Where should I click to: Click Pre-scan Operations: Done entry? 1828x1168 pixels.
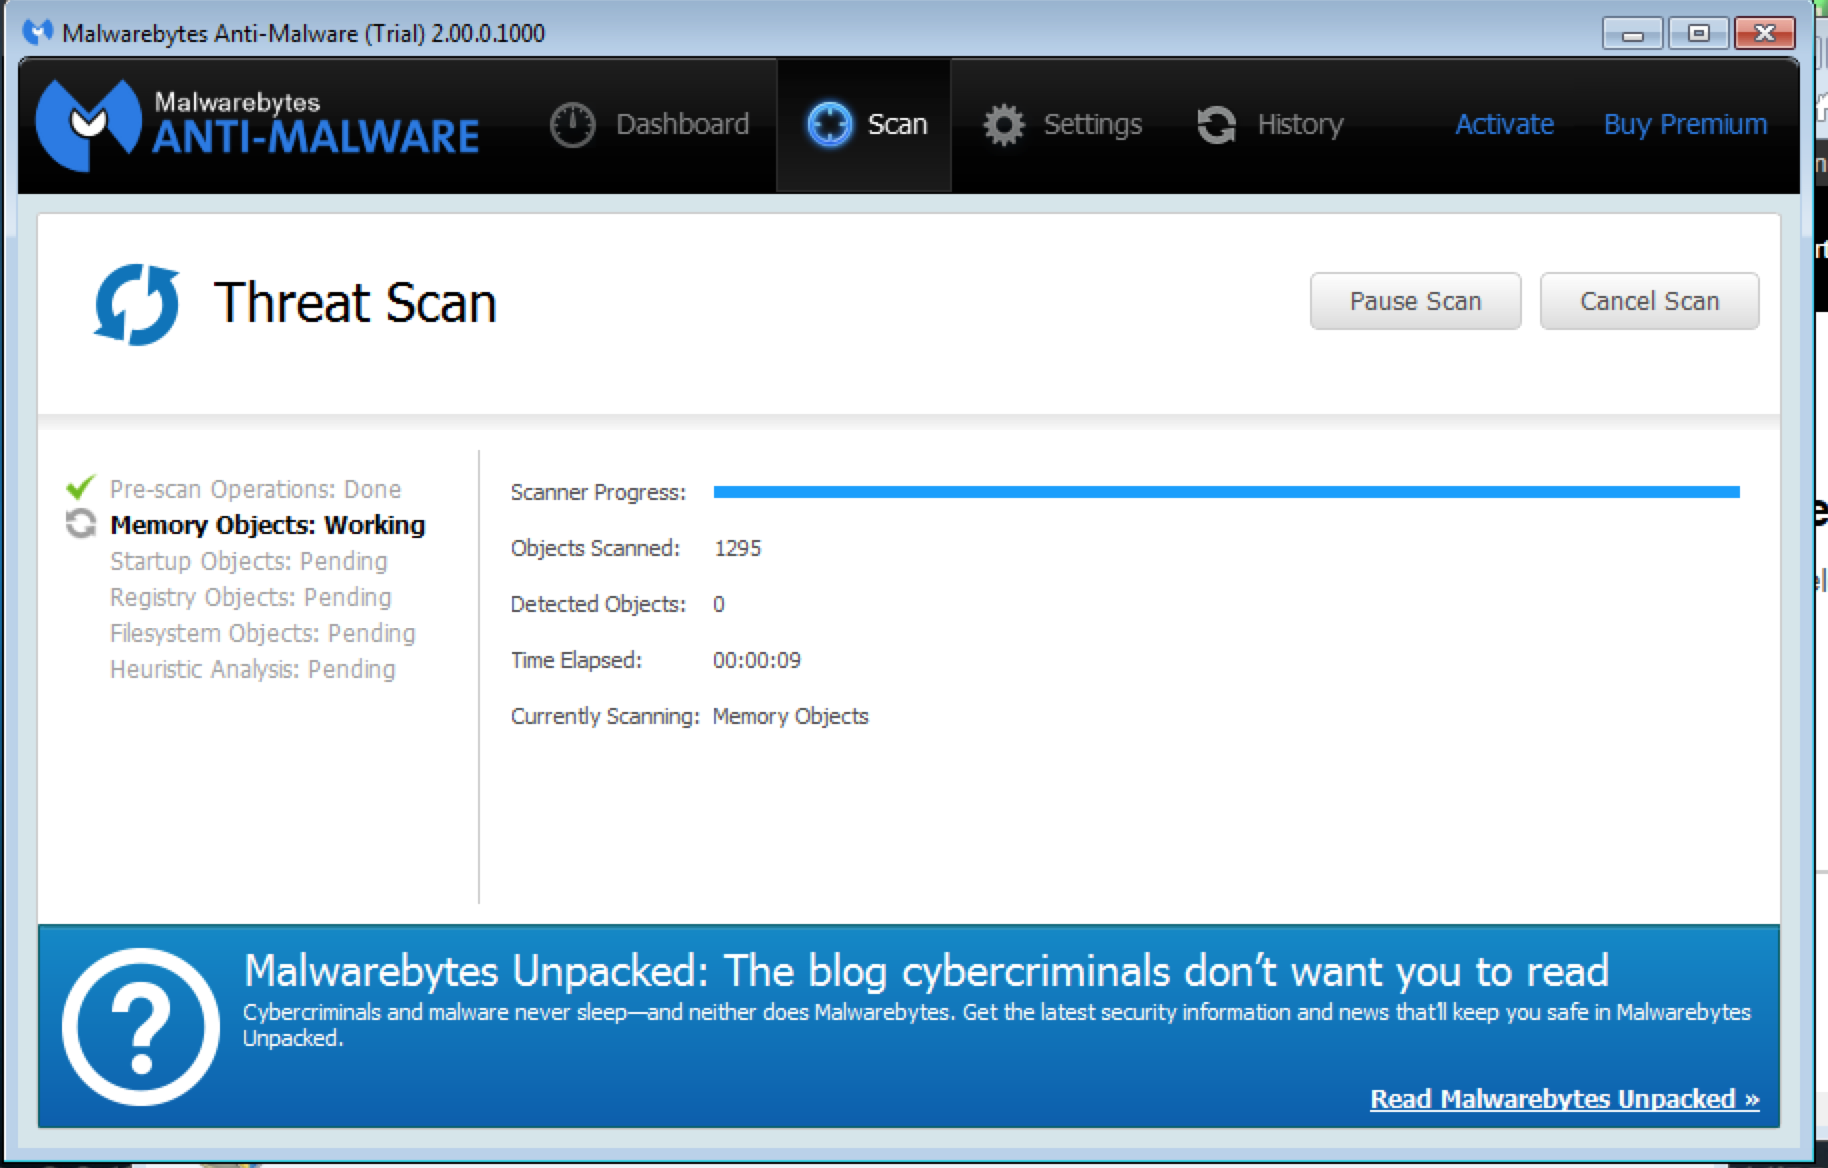pos(255,489)
